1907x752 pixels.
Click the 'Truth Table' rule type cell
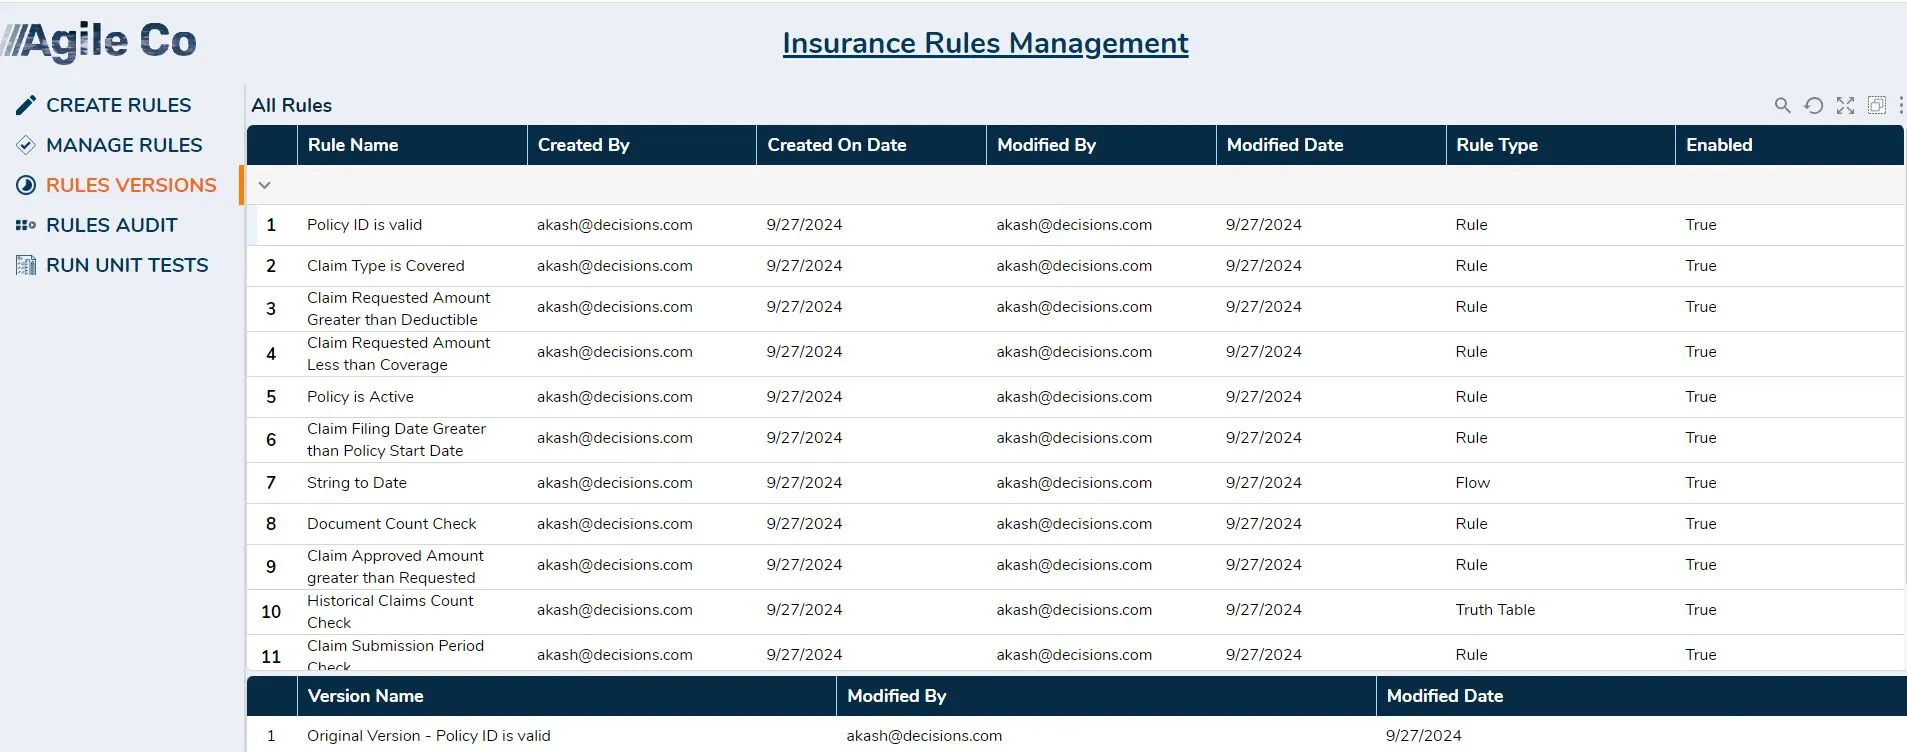[1495, 610]
